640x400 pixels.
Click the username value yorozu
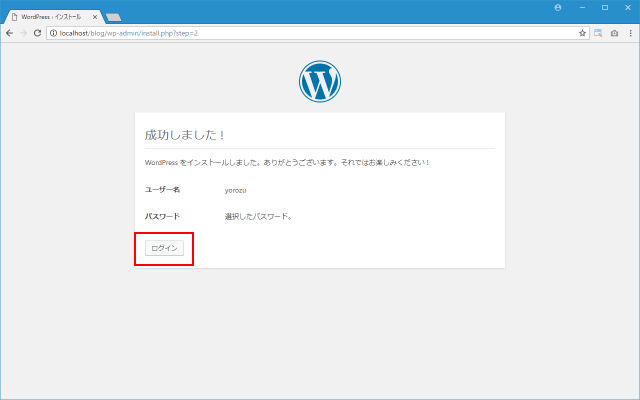point(236,190)
